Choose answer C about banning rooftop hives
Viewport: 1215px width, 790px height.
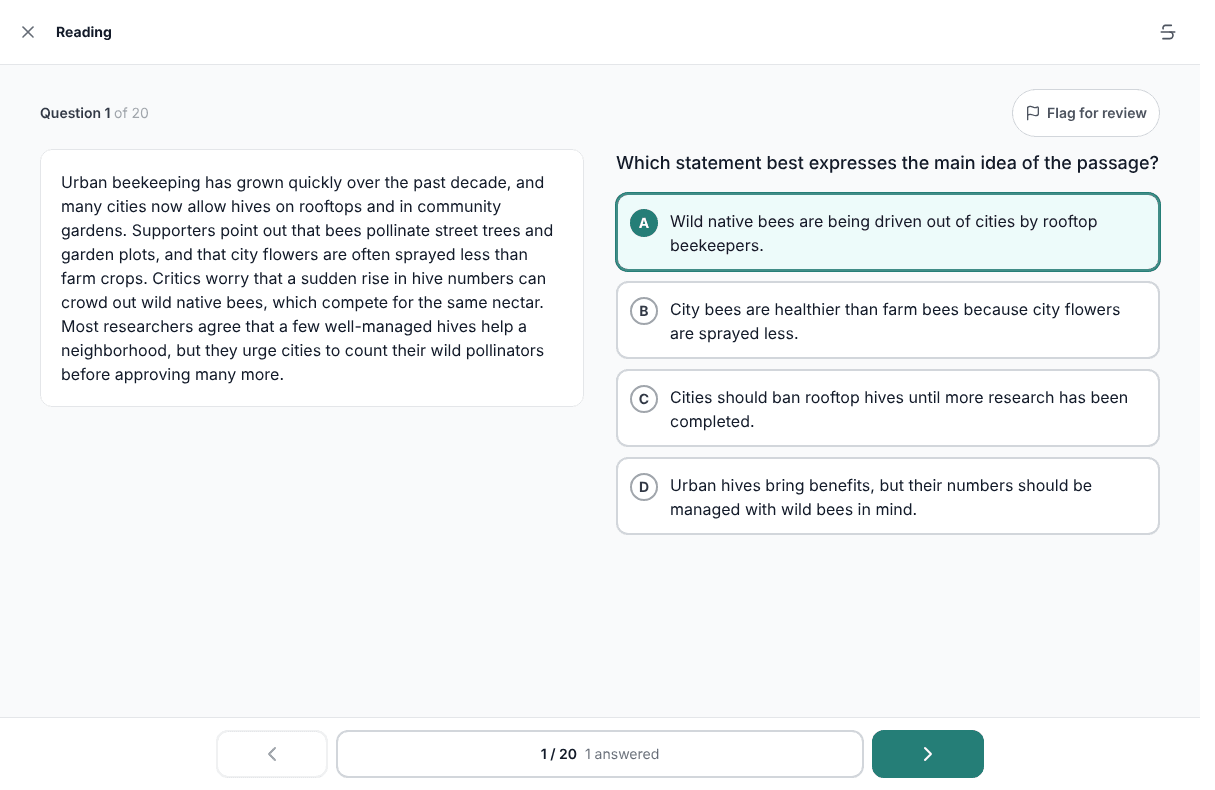(888, 408)
